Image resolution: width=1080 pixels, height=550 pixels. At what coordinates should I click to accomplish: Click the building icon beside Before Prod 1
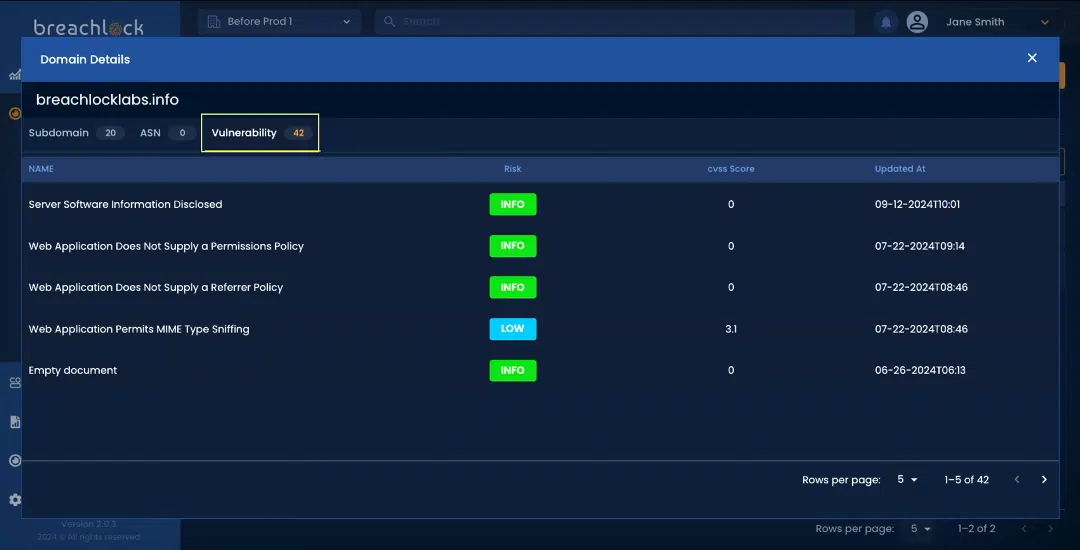click(x=214, y=22)
